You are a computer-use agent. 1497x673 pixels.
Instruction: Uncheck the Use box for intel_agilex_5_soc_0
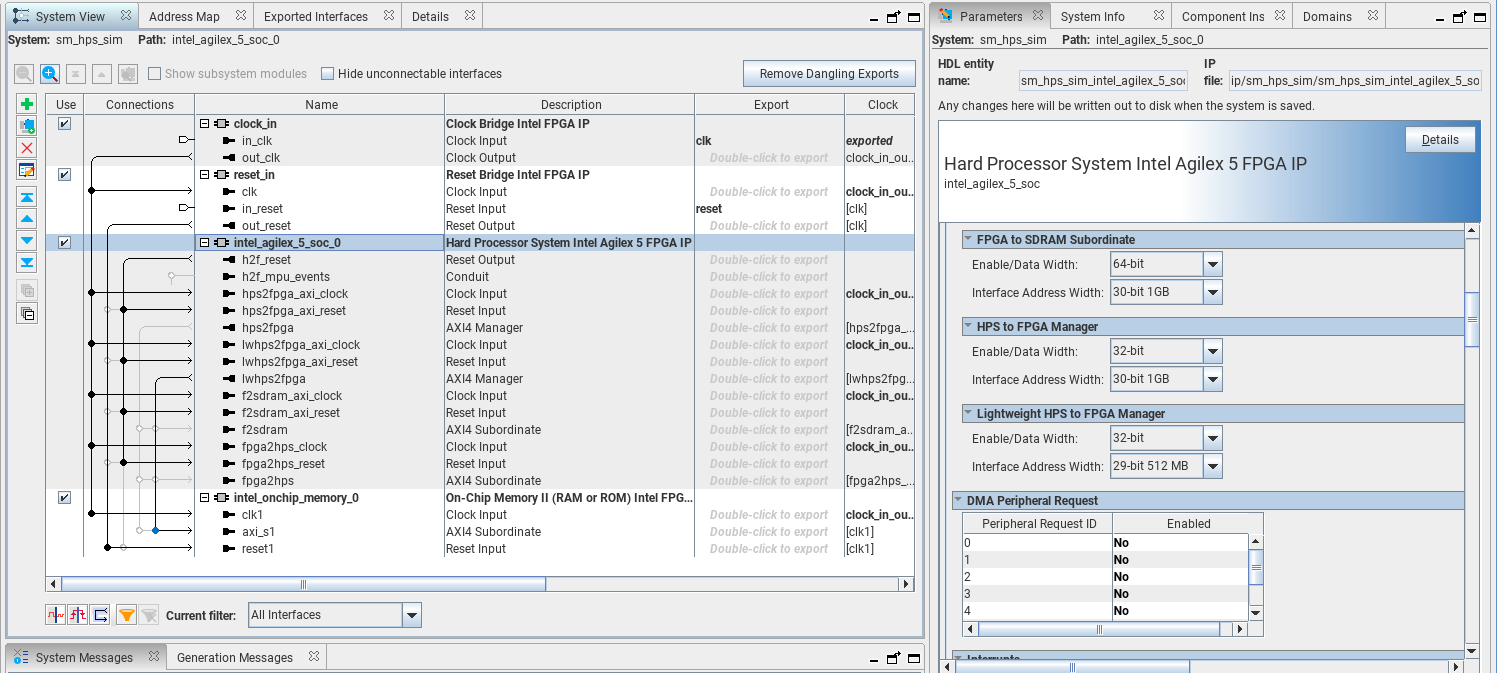(65, 243)
